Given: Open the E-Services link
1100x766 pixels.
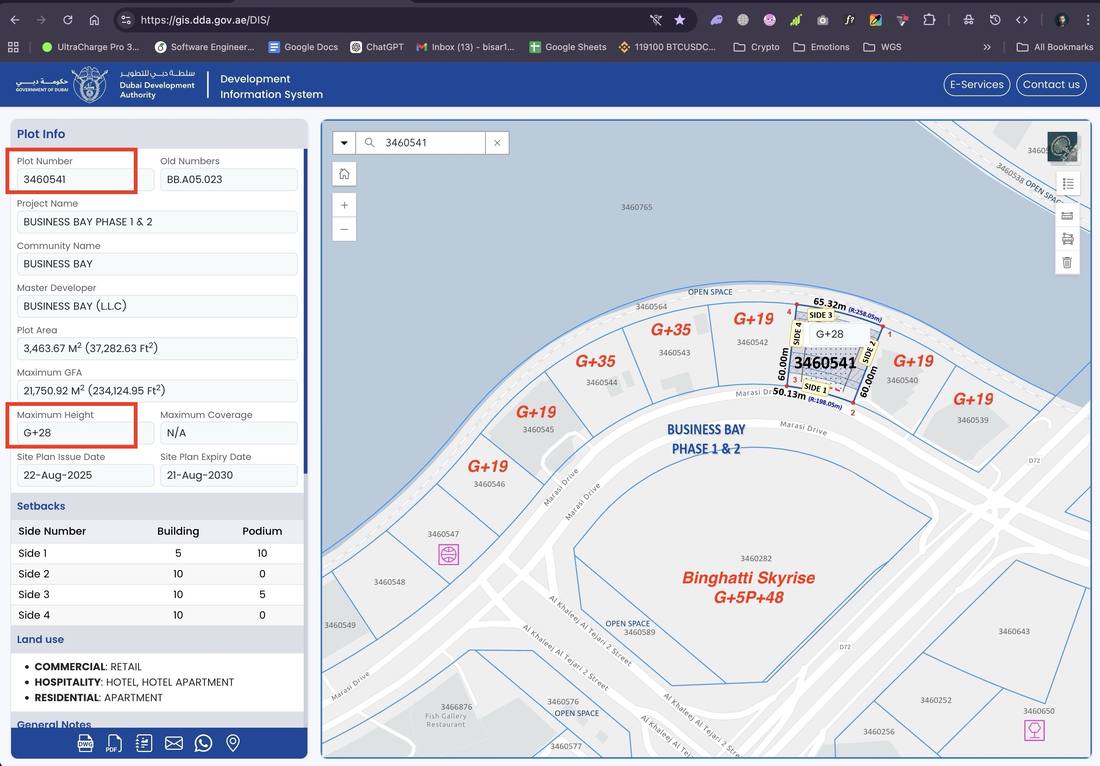Looking at the screenshot, I should (977, 84).
